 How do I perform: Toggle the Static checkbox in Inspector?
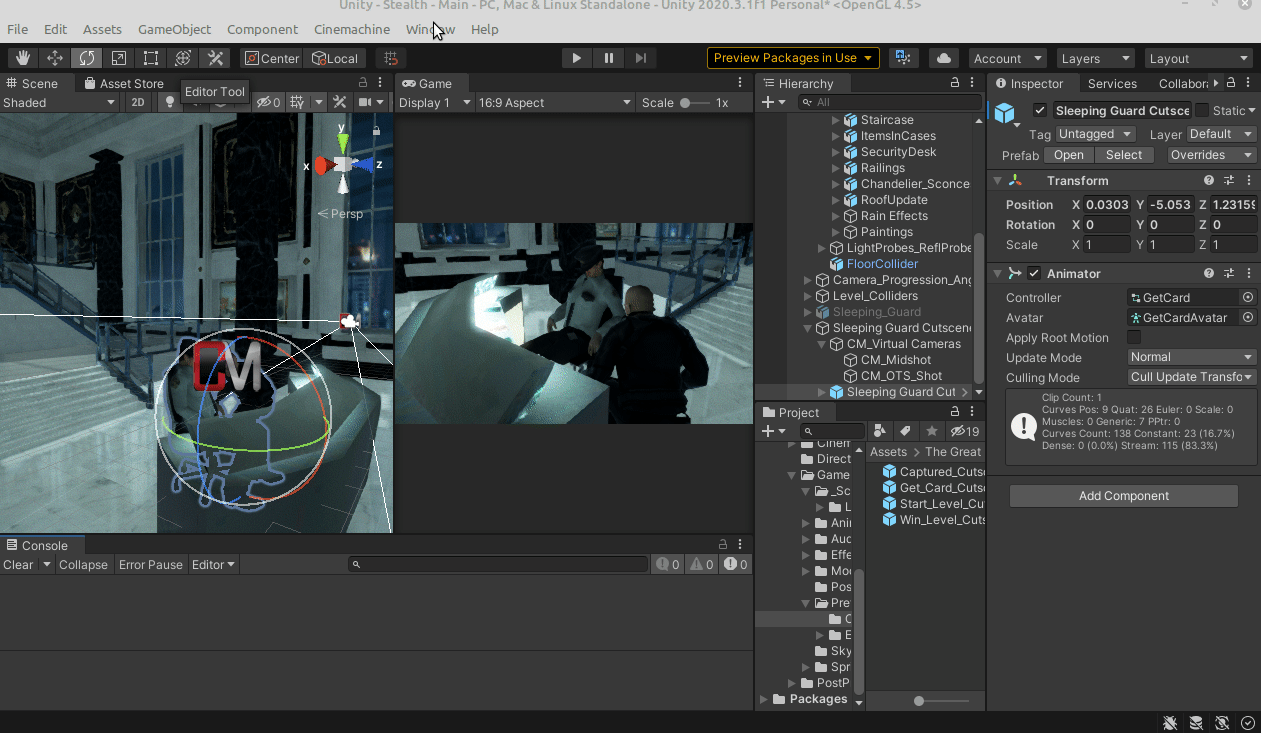pyautogui.click(x=1202, y=110)
